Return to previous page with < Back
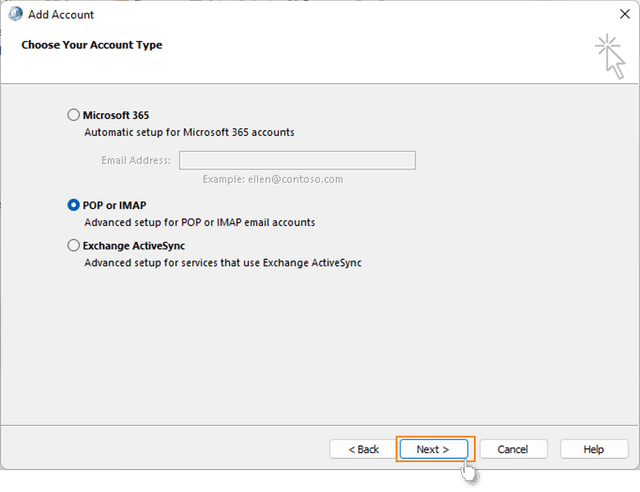The width and height of the screenshot is (640, 492). click(363, 449)
